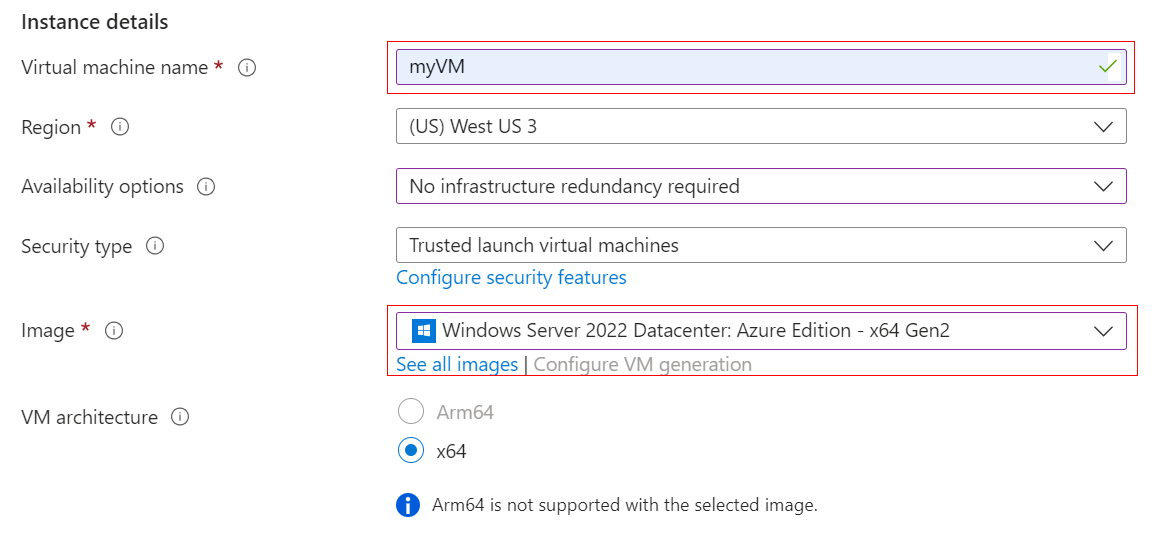The image size is (1167, 551).
Task: Click info icon next to Security type
Action: tap(155, 246)
